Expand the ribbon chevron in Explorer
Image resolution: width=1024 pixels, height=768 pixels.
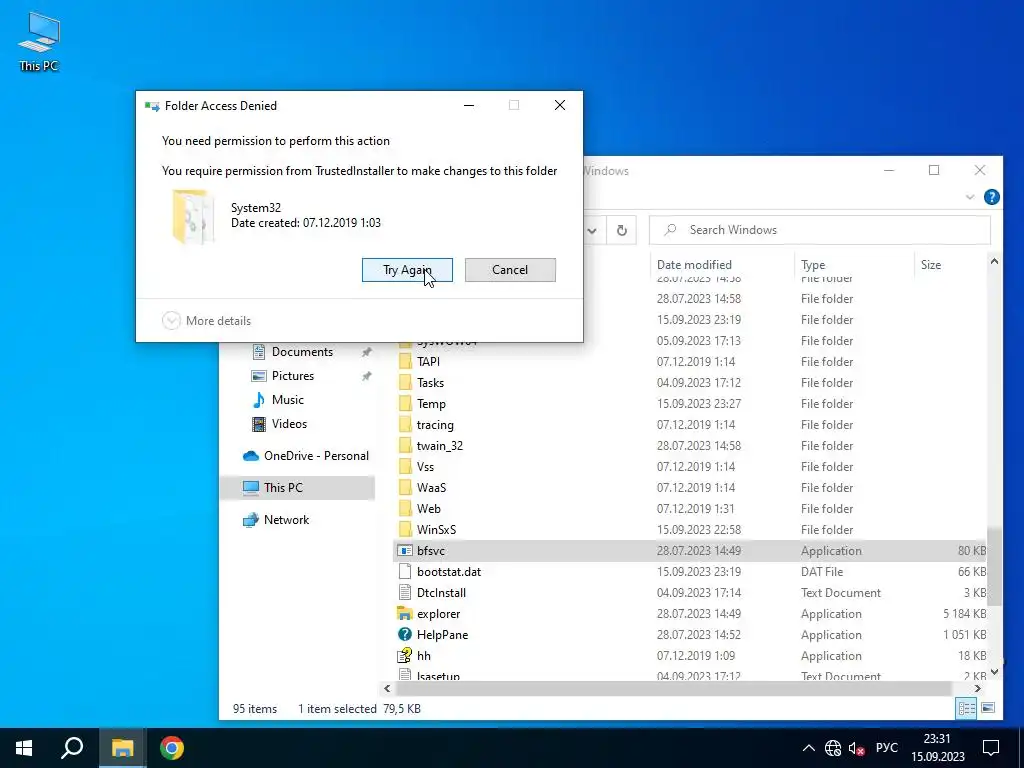970,197
